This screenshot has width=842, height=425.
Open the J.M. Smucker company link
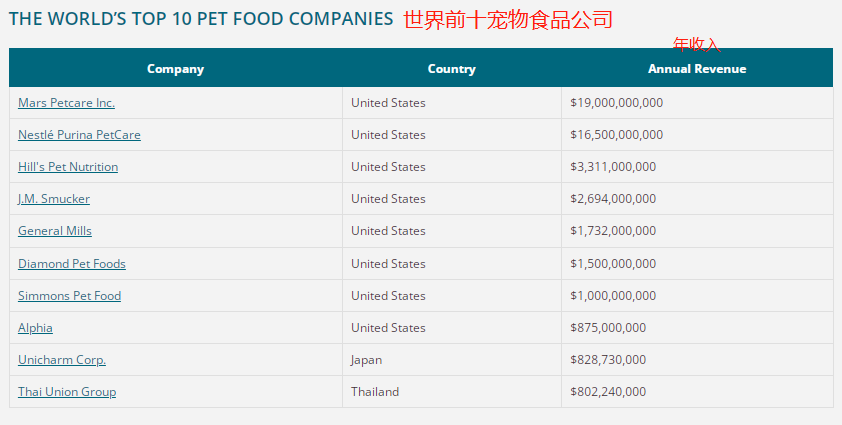54,199
